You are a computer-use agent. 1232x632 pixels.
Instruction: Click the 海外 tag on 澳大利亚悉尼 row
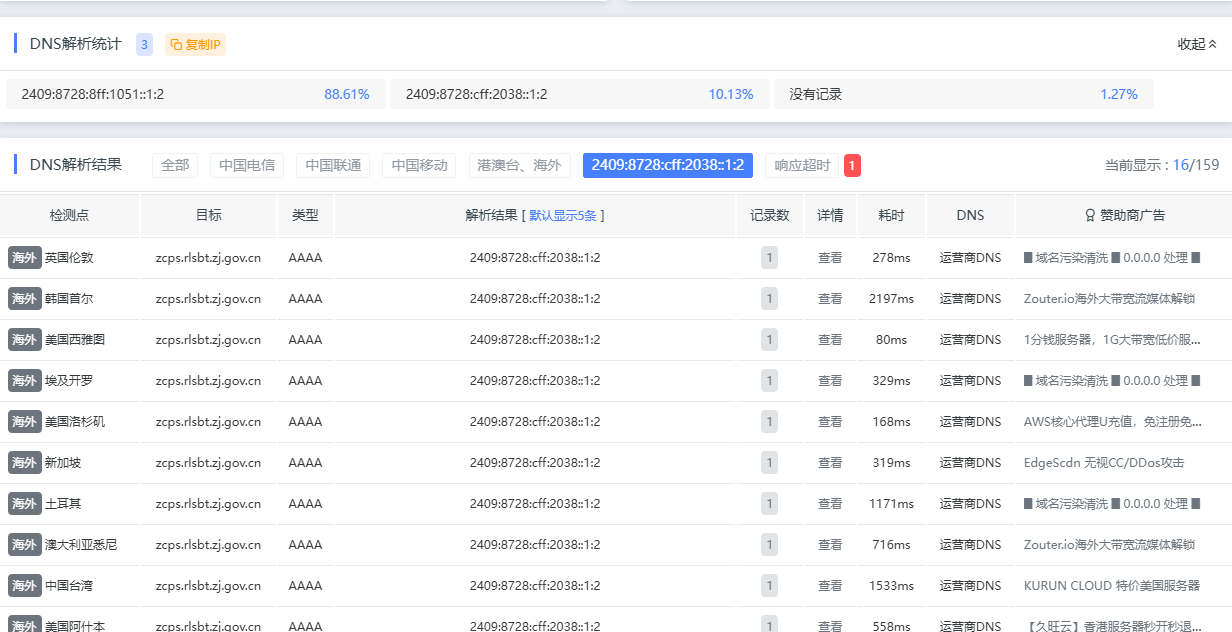[25, 545]
